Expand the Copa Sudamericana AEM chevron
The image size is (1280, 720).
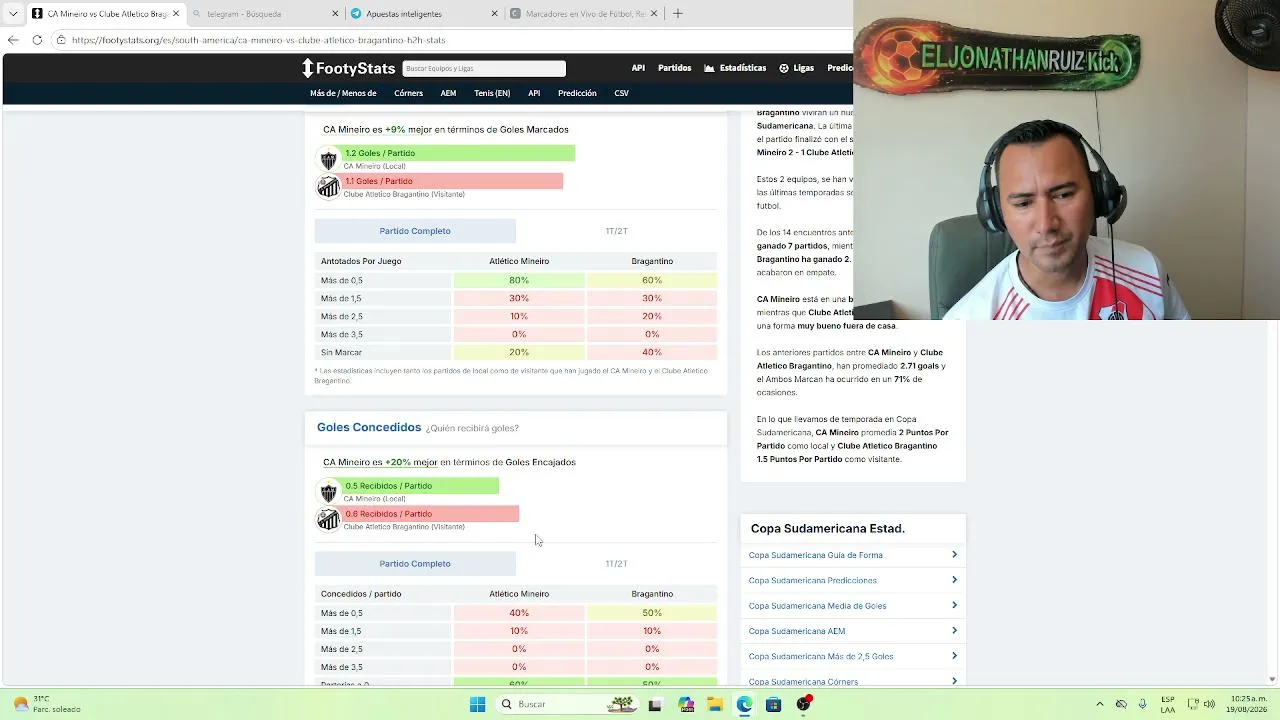[x=954, y=631]
